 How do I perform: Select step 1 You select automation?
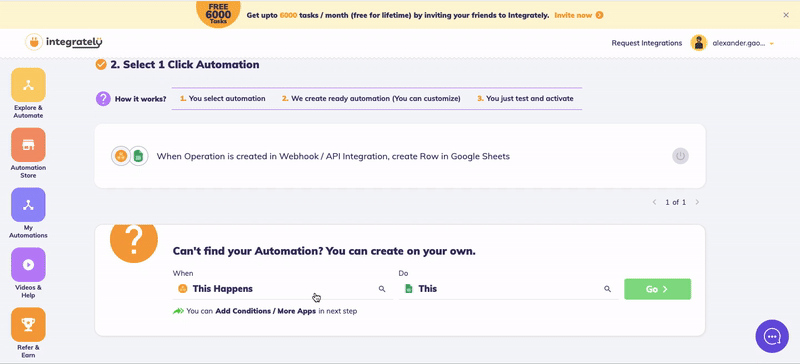tap(222, 99)
